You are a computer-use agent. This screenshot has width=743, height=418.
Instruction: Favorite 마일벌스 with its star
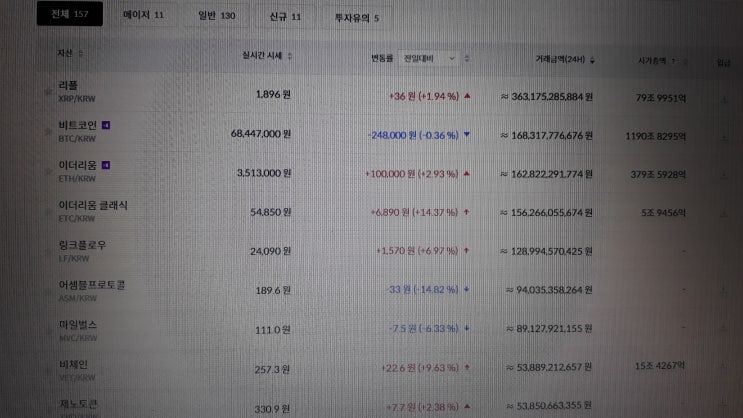click(48, 331)
